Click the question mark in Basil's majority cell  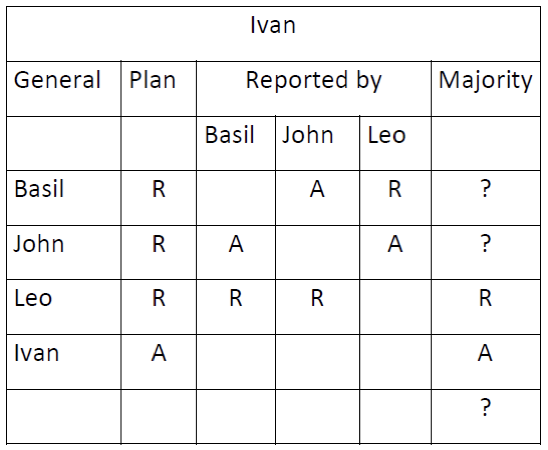(x=485, y=189)
